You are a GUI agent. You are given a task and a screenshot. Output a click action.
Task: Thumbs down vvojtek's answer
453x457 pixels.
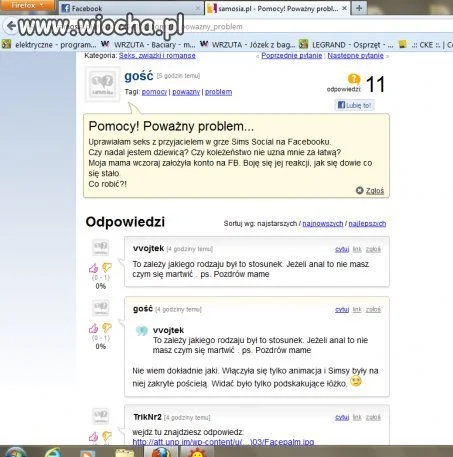point(107,267)
